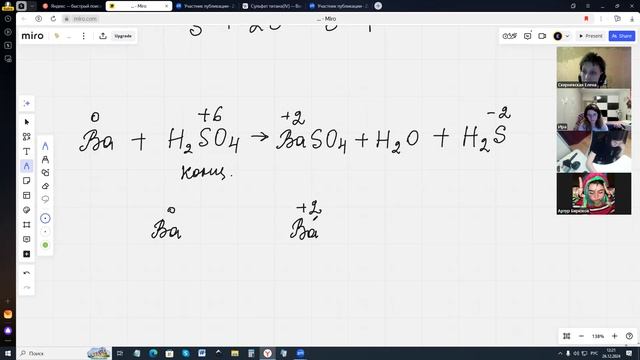Close the Miro browser tab

coord(166,6)
